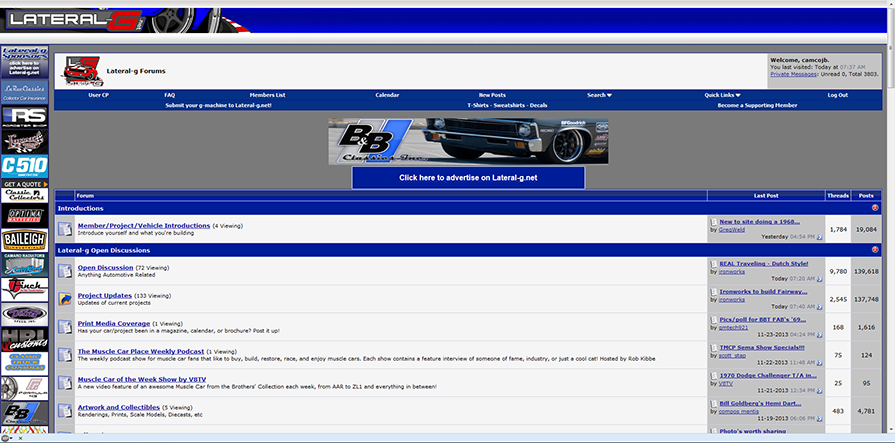Screen dimensions: 895x443
Task: Open 'Pics/poll for BBT FAB's '69...' thread
Action: (x=763, y=319)
